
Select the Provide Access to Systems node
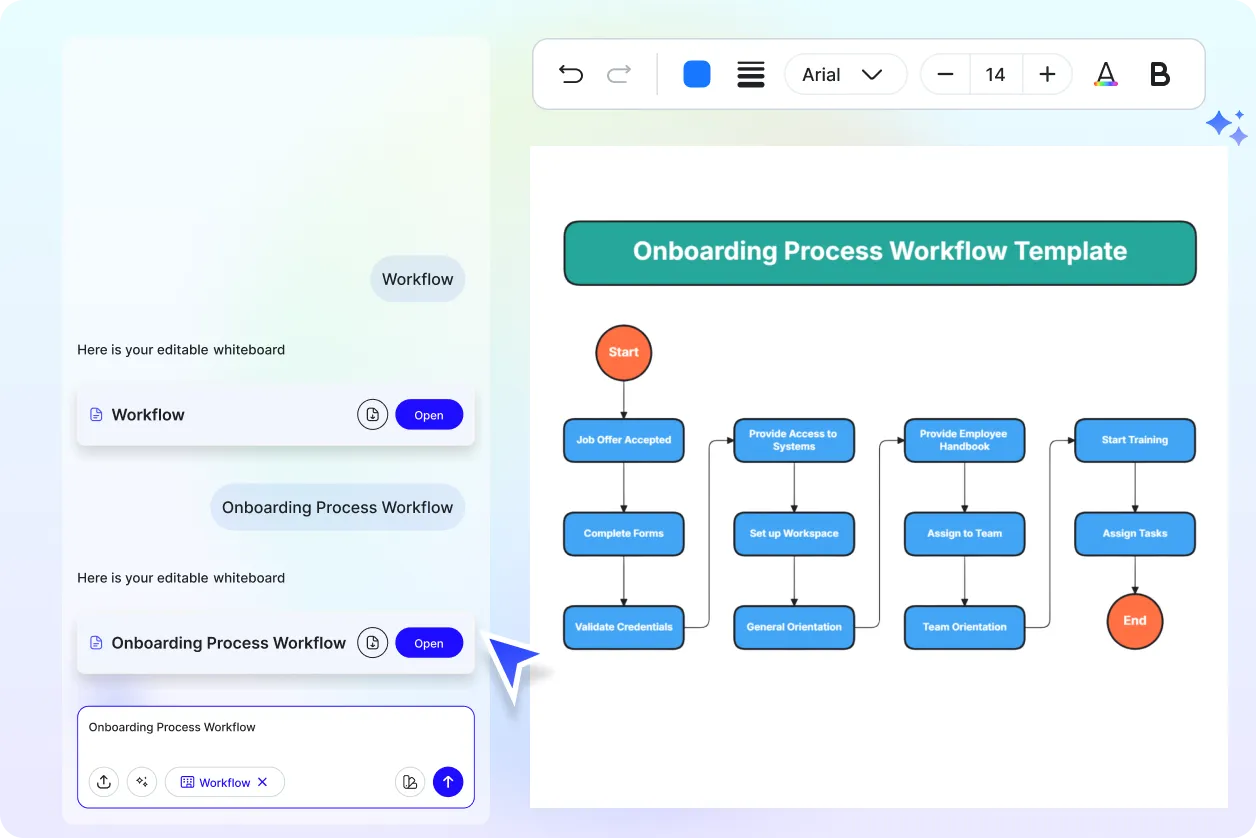[x=794, y=440]
